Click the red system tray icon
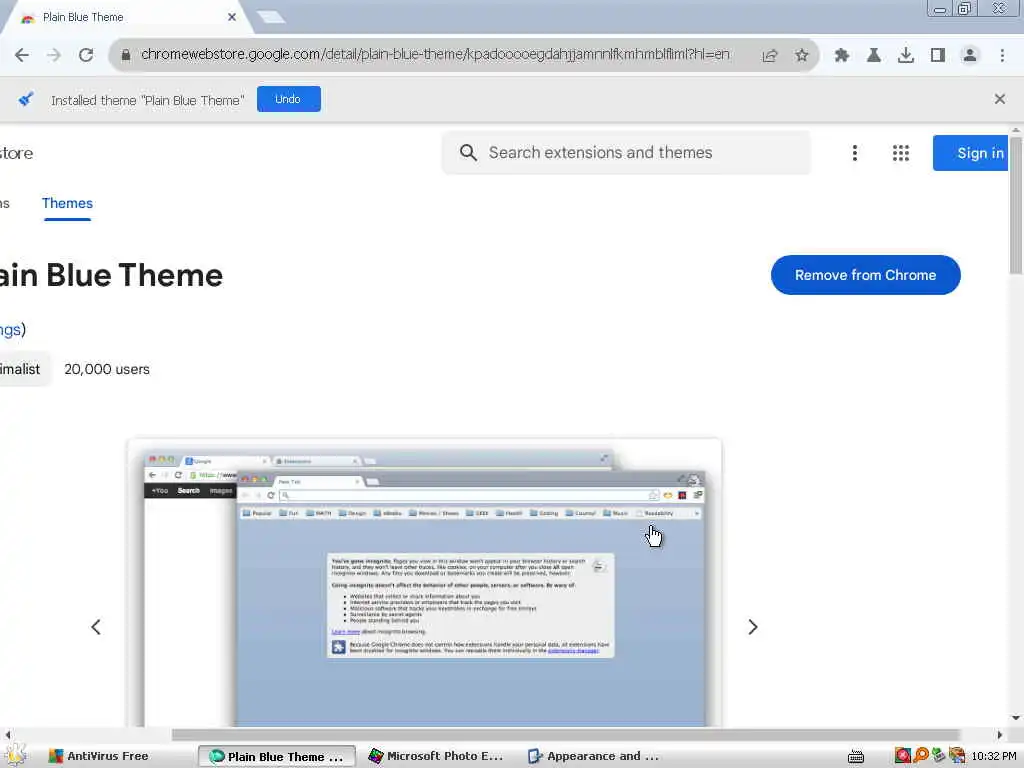 pyautogui.click(x=903, y=756)
